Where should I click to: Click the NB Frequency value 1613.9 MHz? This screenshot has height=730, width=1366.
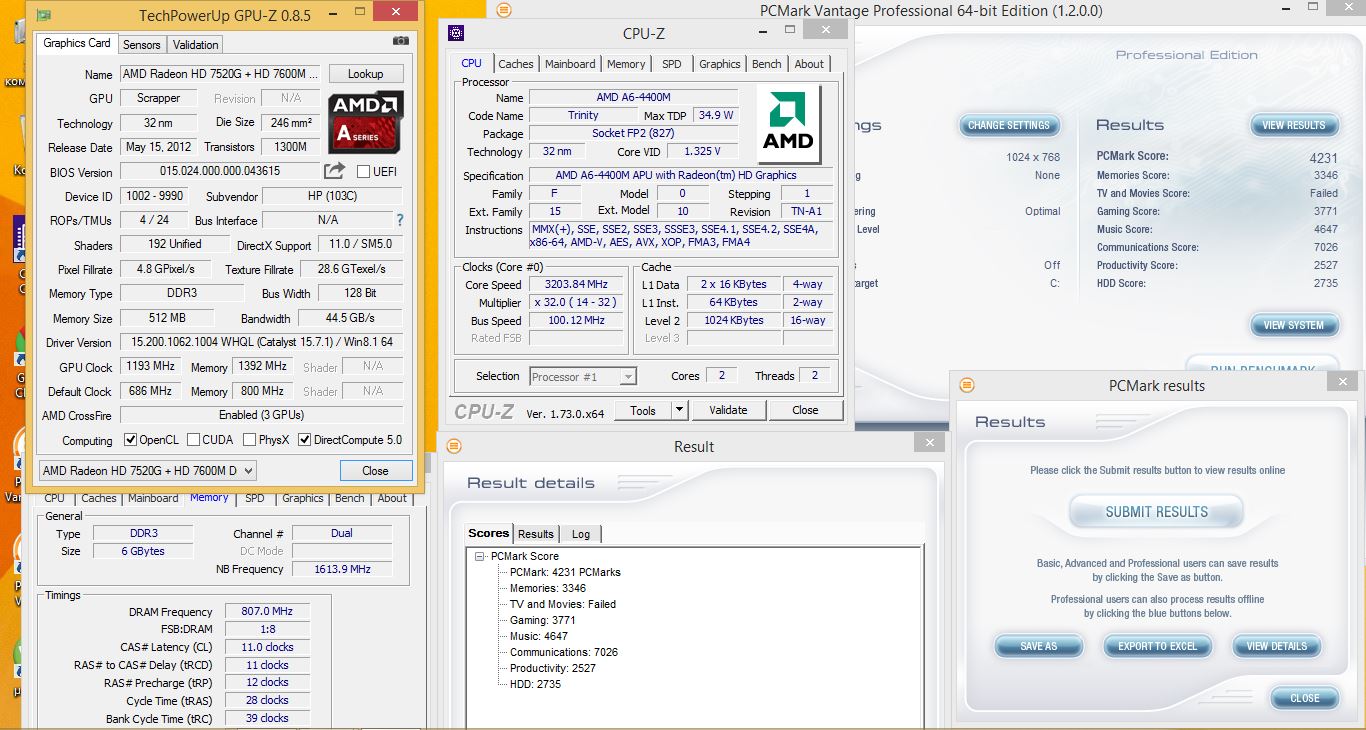342,569
